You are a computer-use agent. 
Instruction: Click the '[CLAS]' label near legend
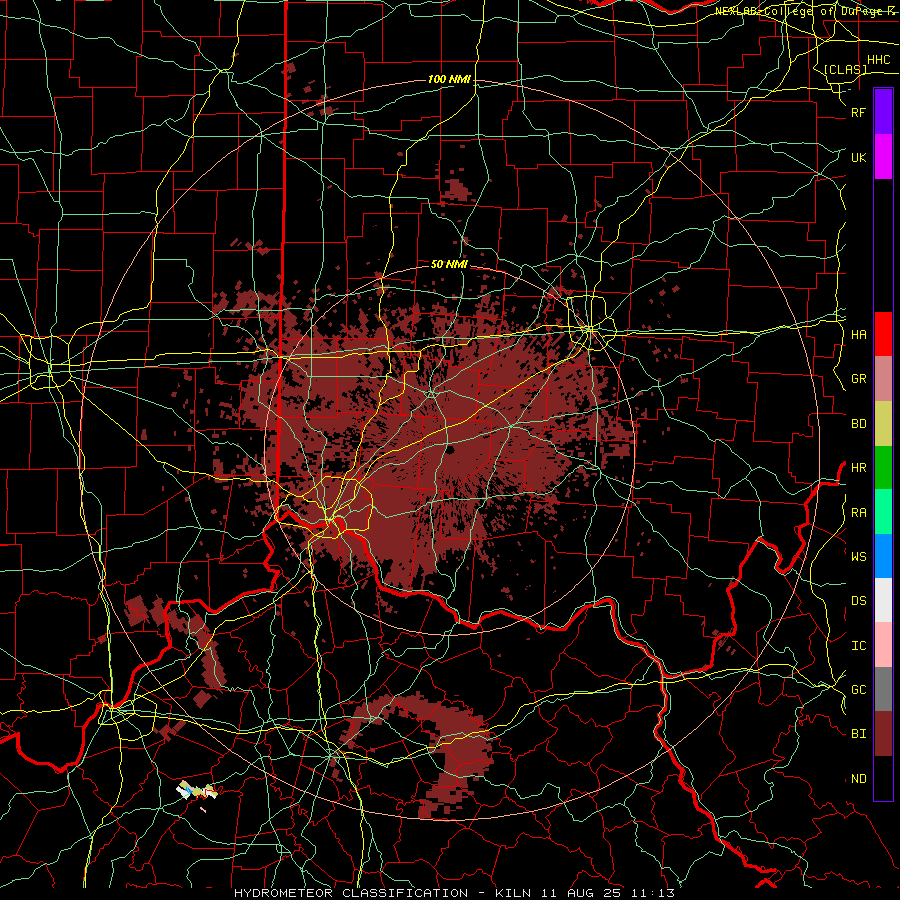click(x=845, y=69)
